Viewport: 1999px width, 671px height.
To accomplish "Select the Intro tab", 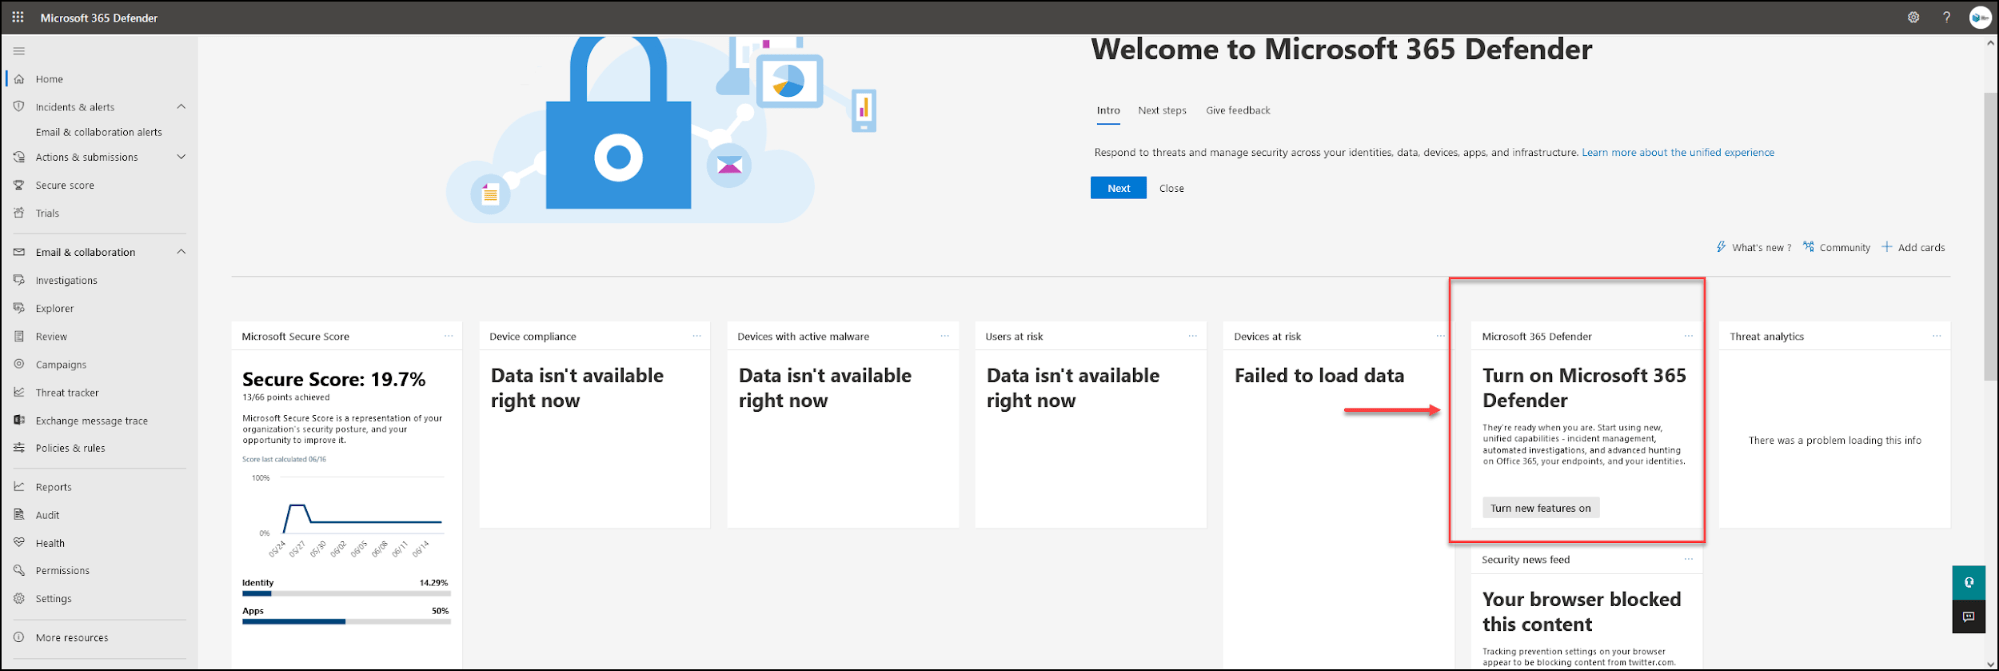I will coord(1108,111).
